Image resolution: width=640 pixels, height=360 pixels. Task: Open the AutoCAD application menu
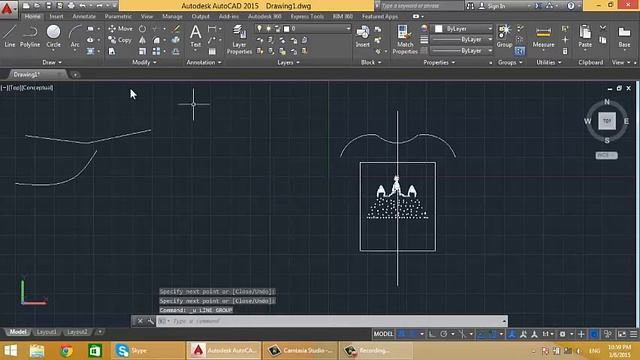[7, 9]
